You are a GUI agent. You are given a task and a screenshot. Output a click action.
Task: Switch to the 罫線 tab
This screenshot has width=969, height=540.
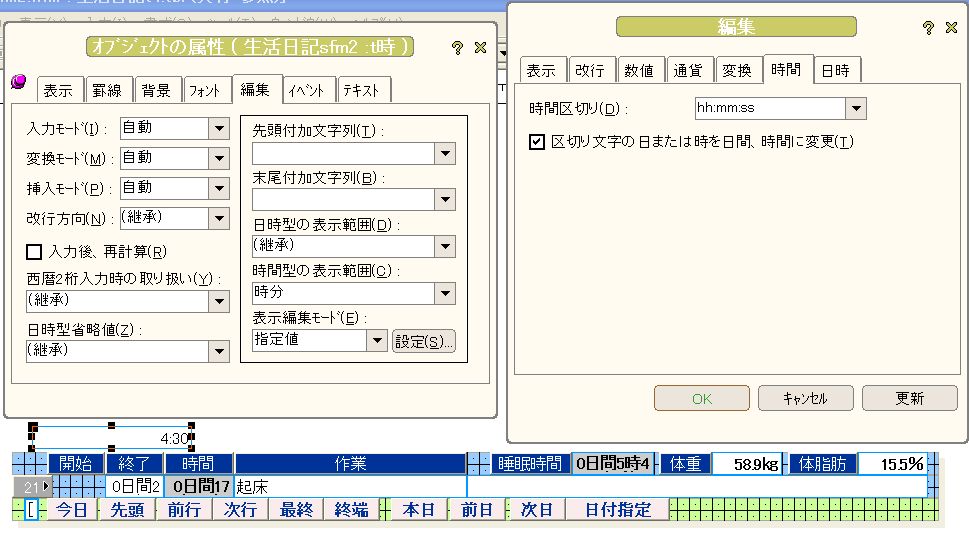[107, 90]
